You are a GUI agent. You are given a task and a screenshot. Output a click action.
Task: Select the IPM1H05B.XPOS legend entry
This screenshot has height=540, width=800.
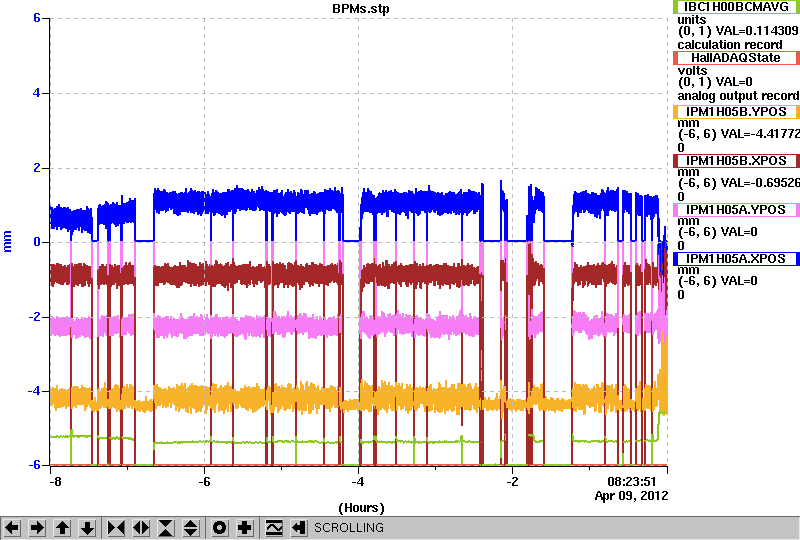click(736, 161)
